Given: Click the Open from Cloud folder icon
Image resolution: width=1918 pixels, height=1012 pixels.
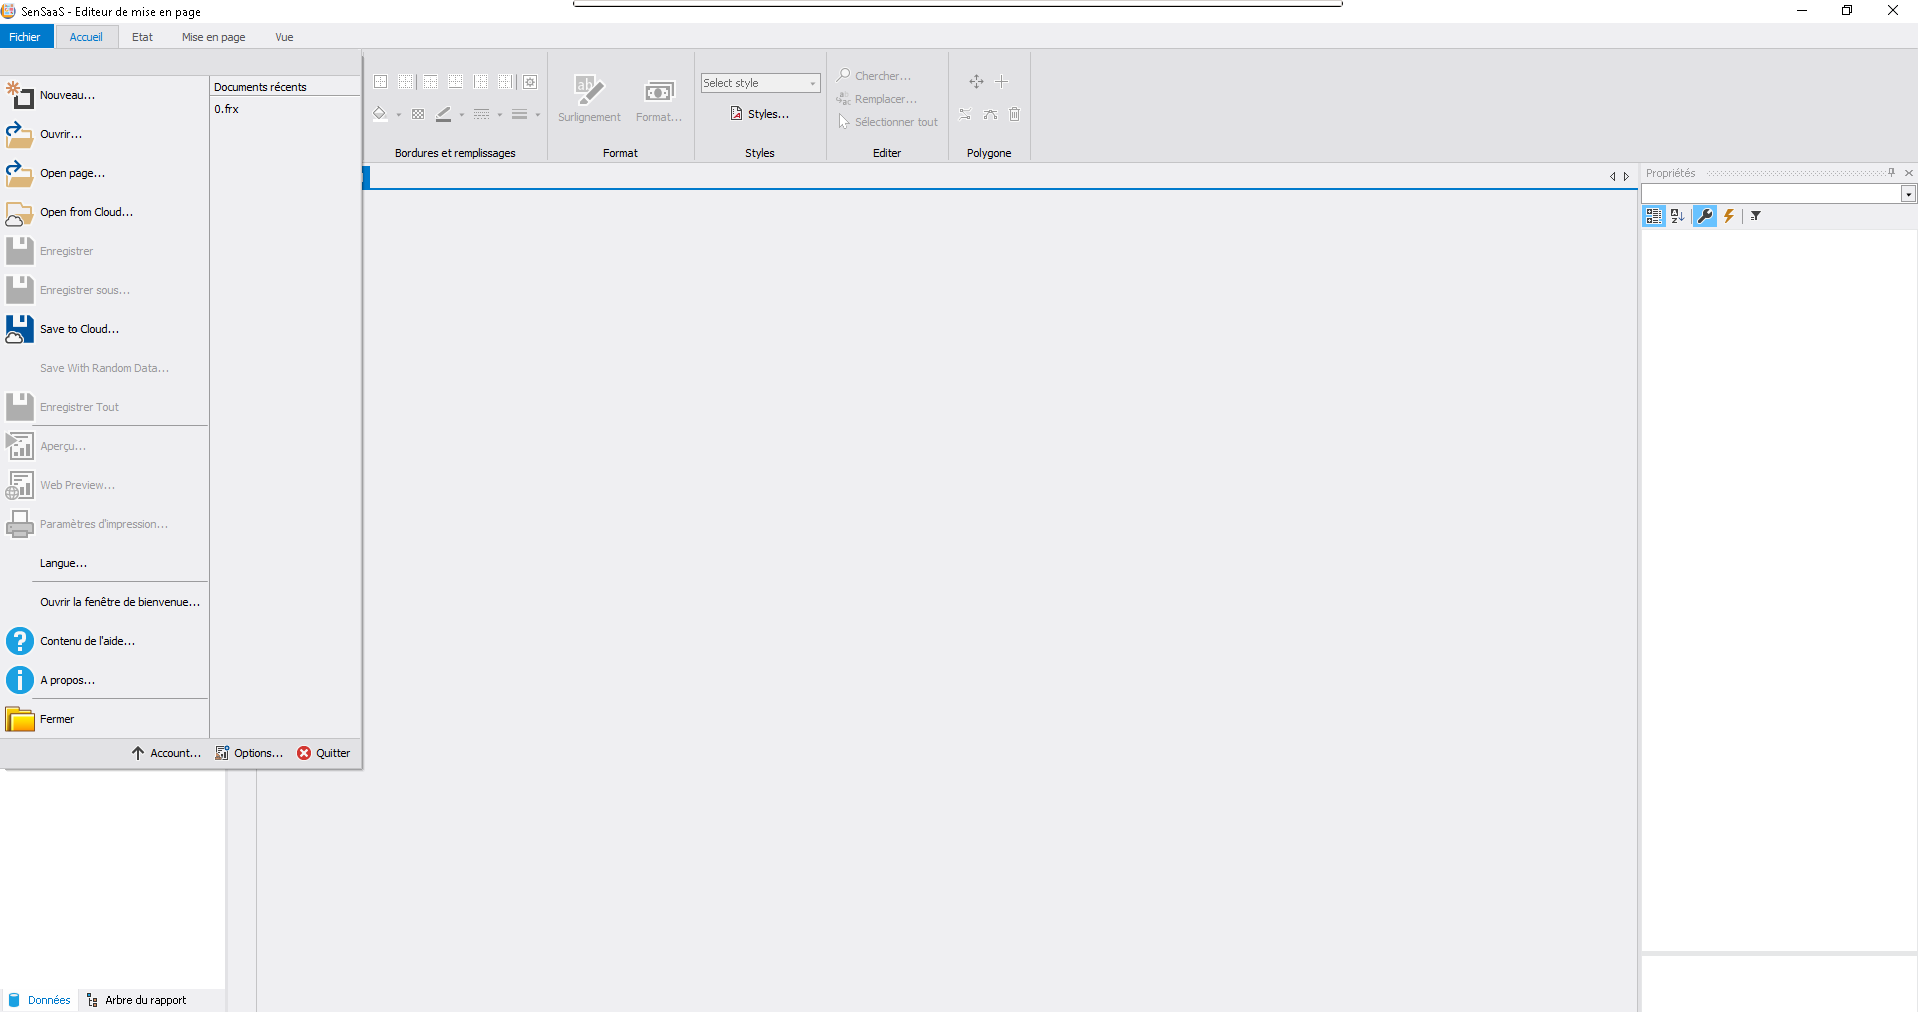Looking at the screenshot, I should 19,213.
